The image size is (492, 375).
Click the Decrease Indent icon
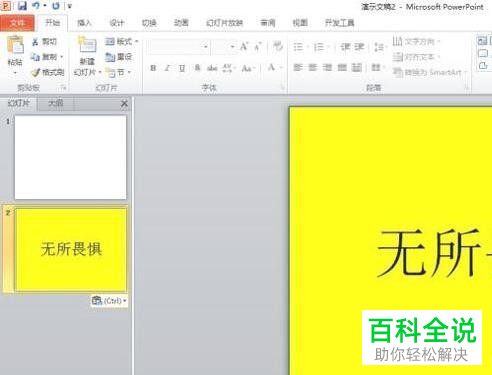pos(345,47)
